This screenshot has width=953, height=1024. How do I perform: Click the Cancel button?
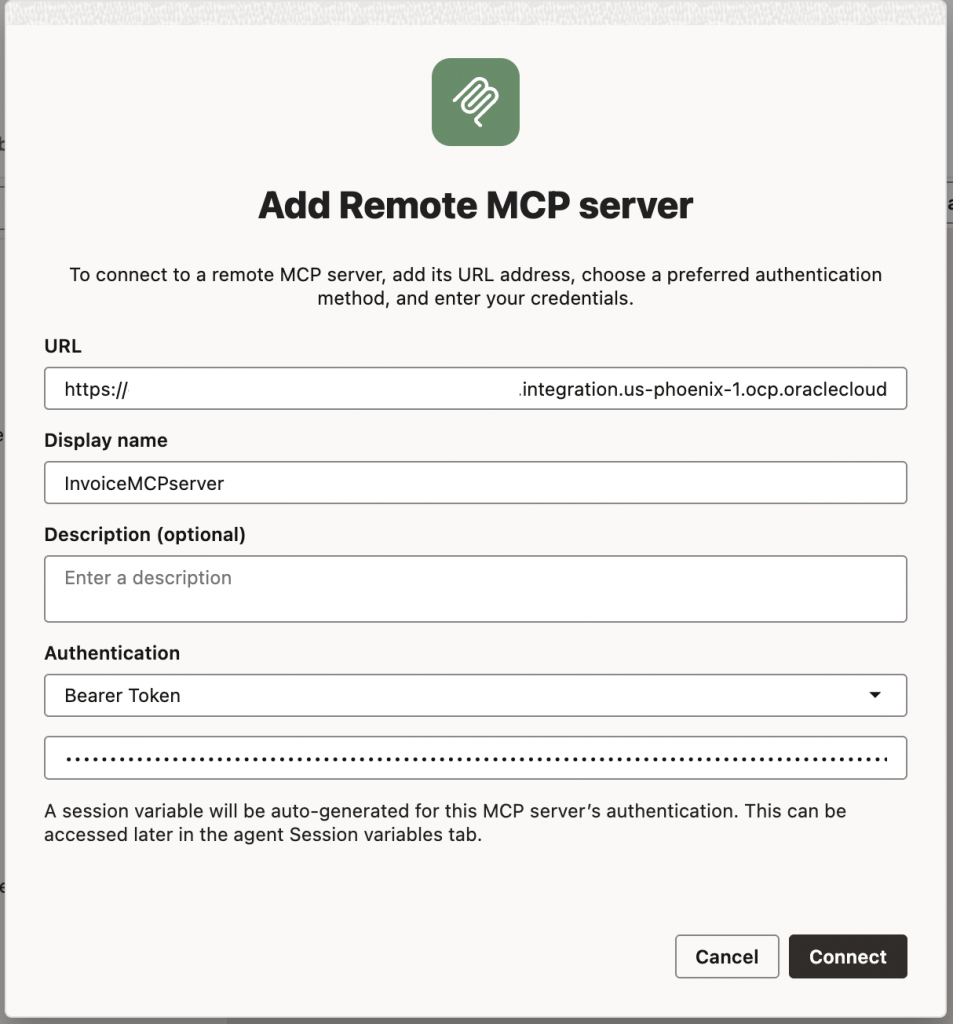[727, 957]
